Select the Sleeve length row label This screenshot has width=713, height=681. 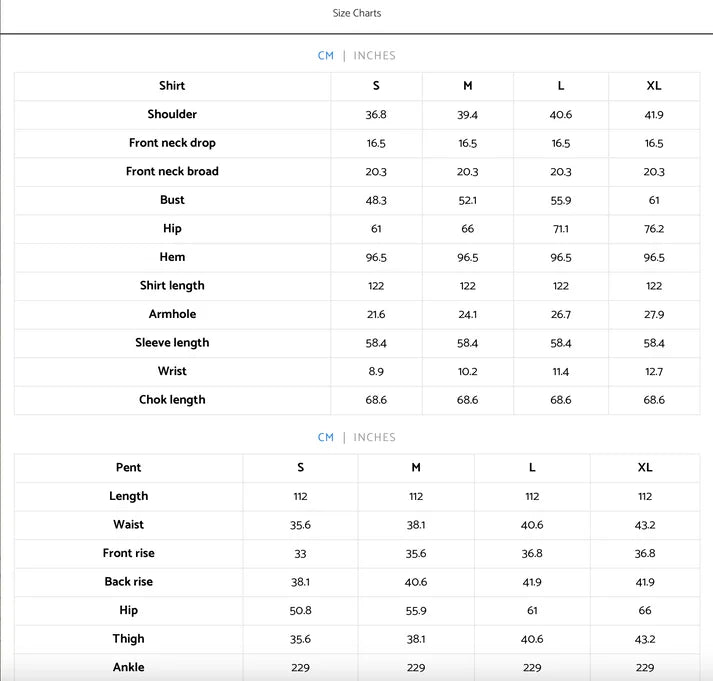(x=172, y=343)
